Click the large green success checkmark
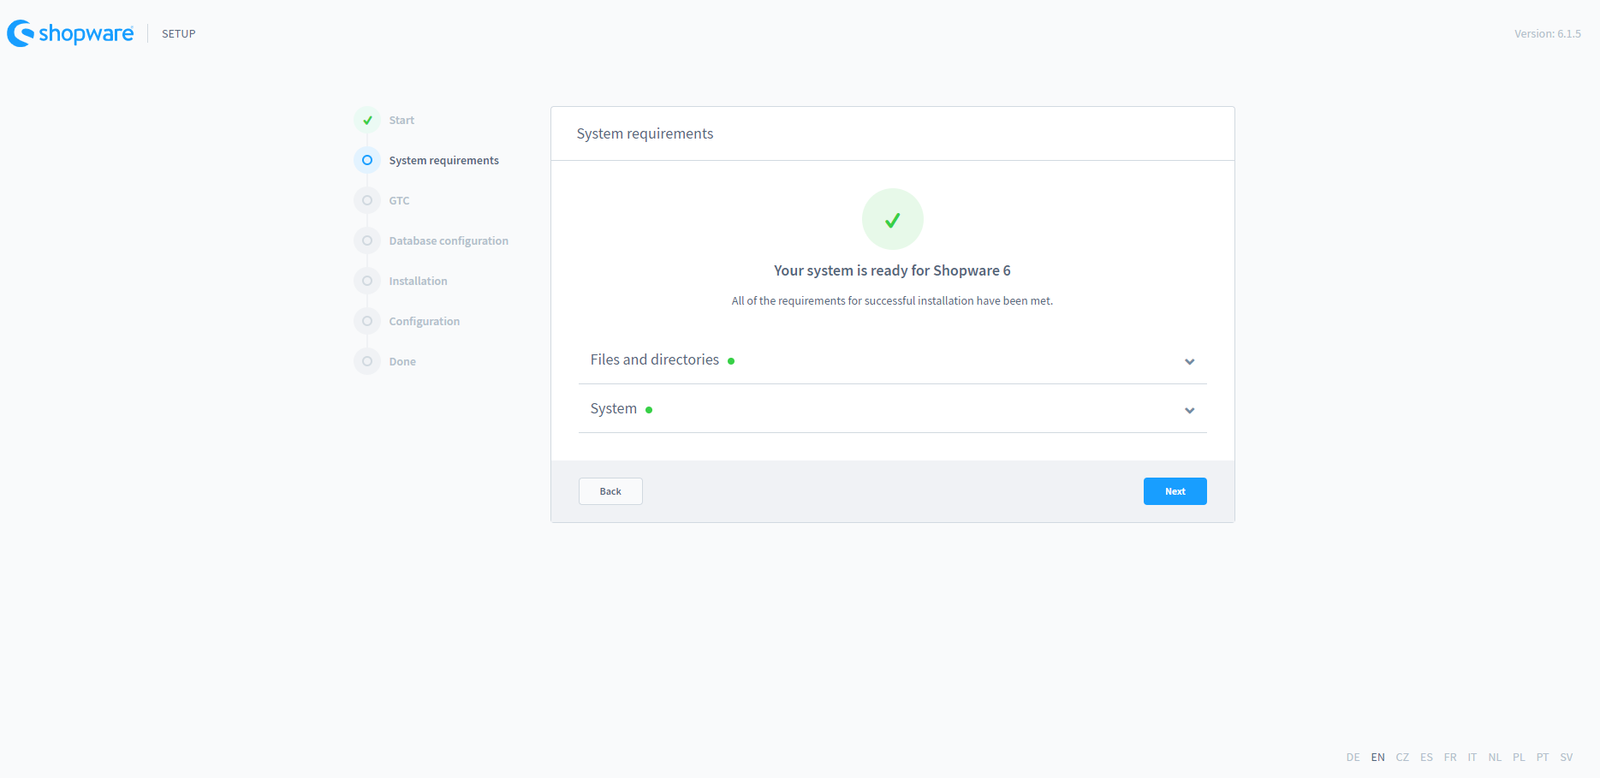The height and width of the screenshot is (778, 1600). point(892,219)
